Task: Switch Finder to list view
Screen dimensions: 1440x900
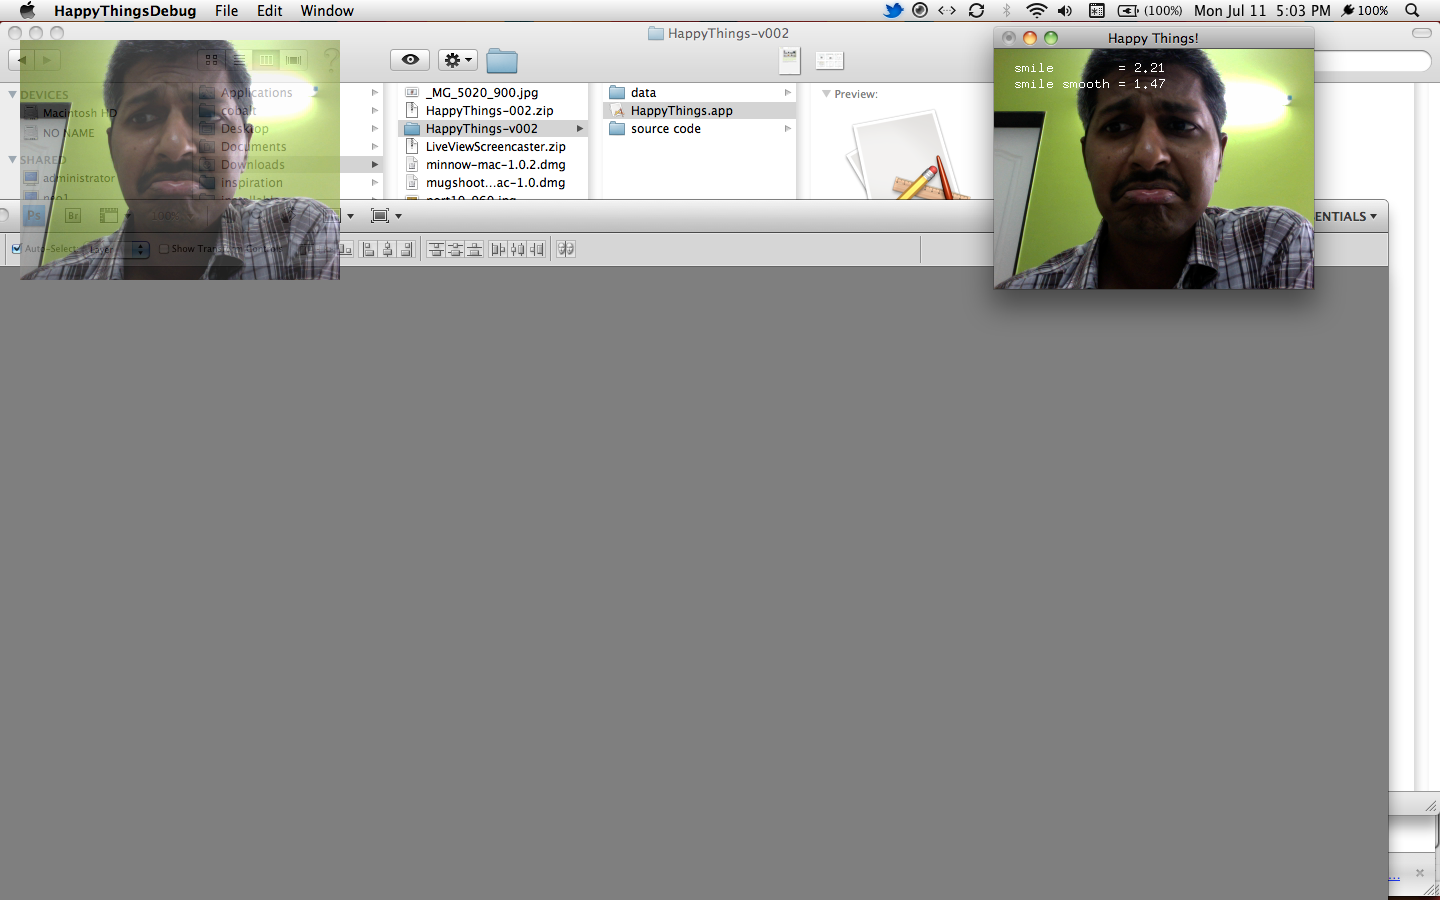Action: [239, 60]
